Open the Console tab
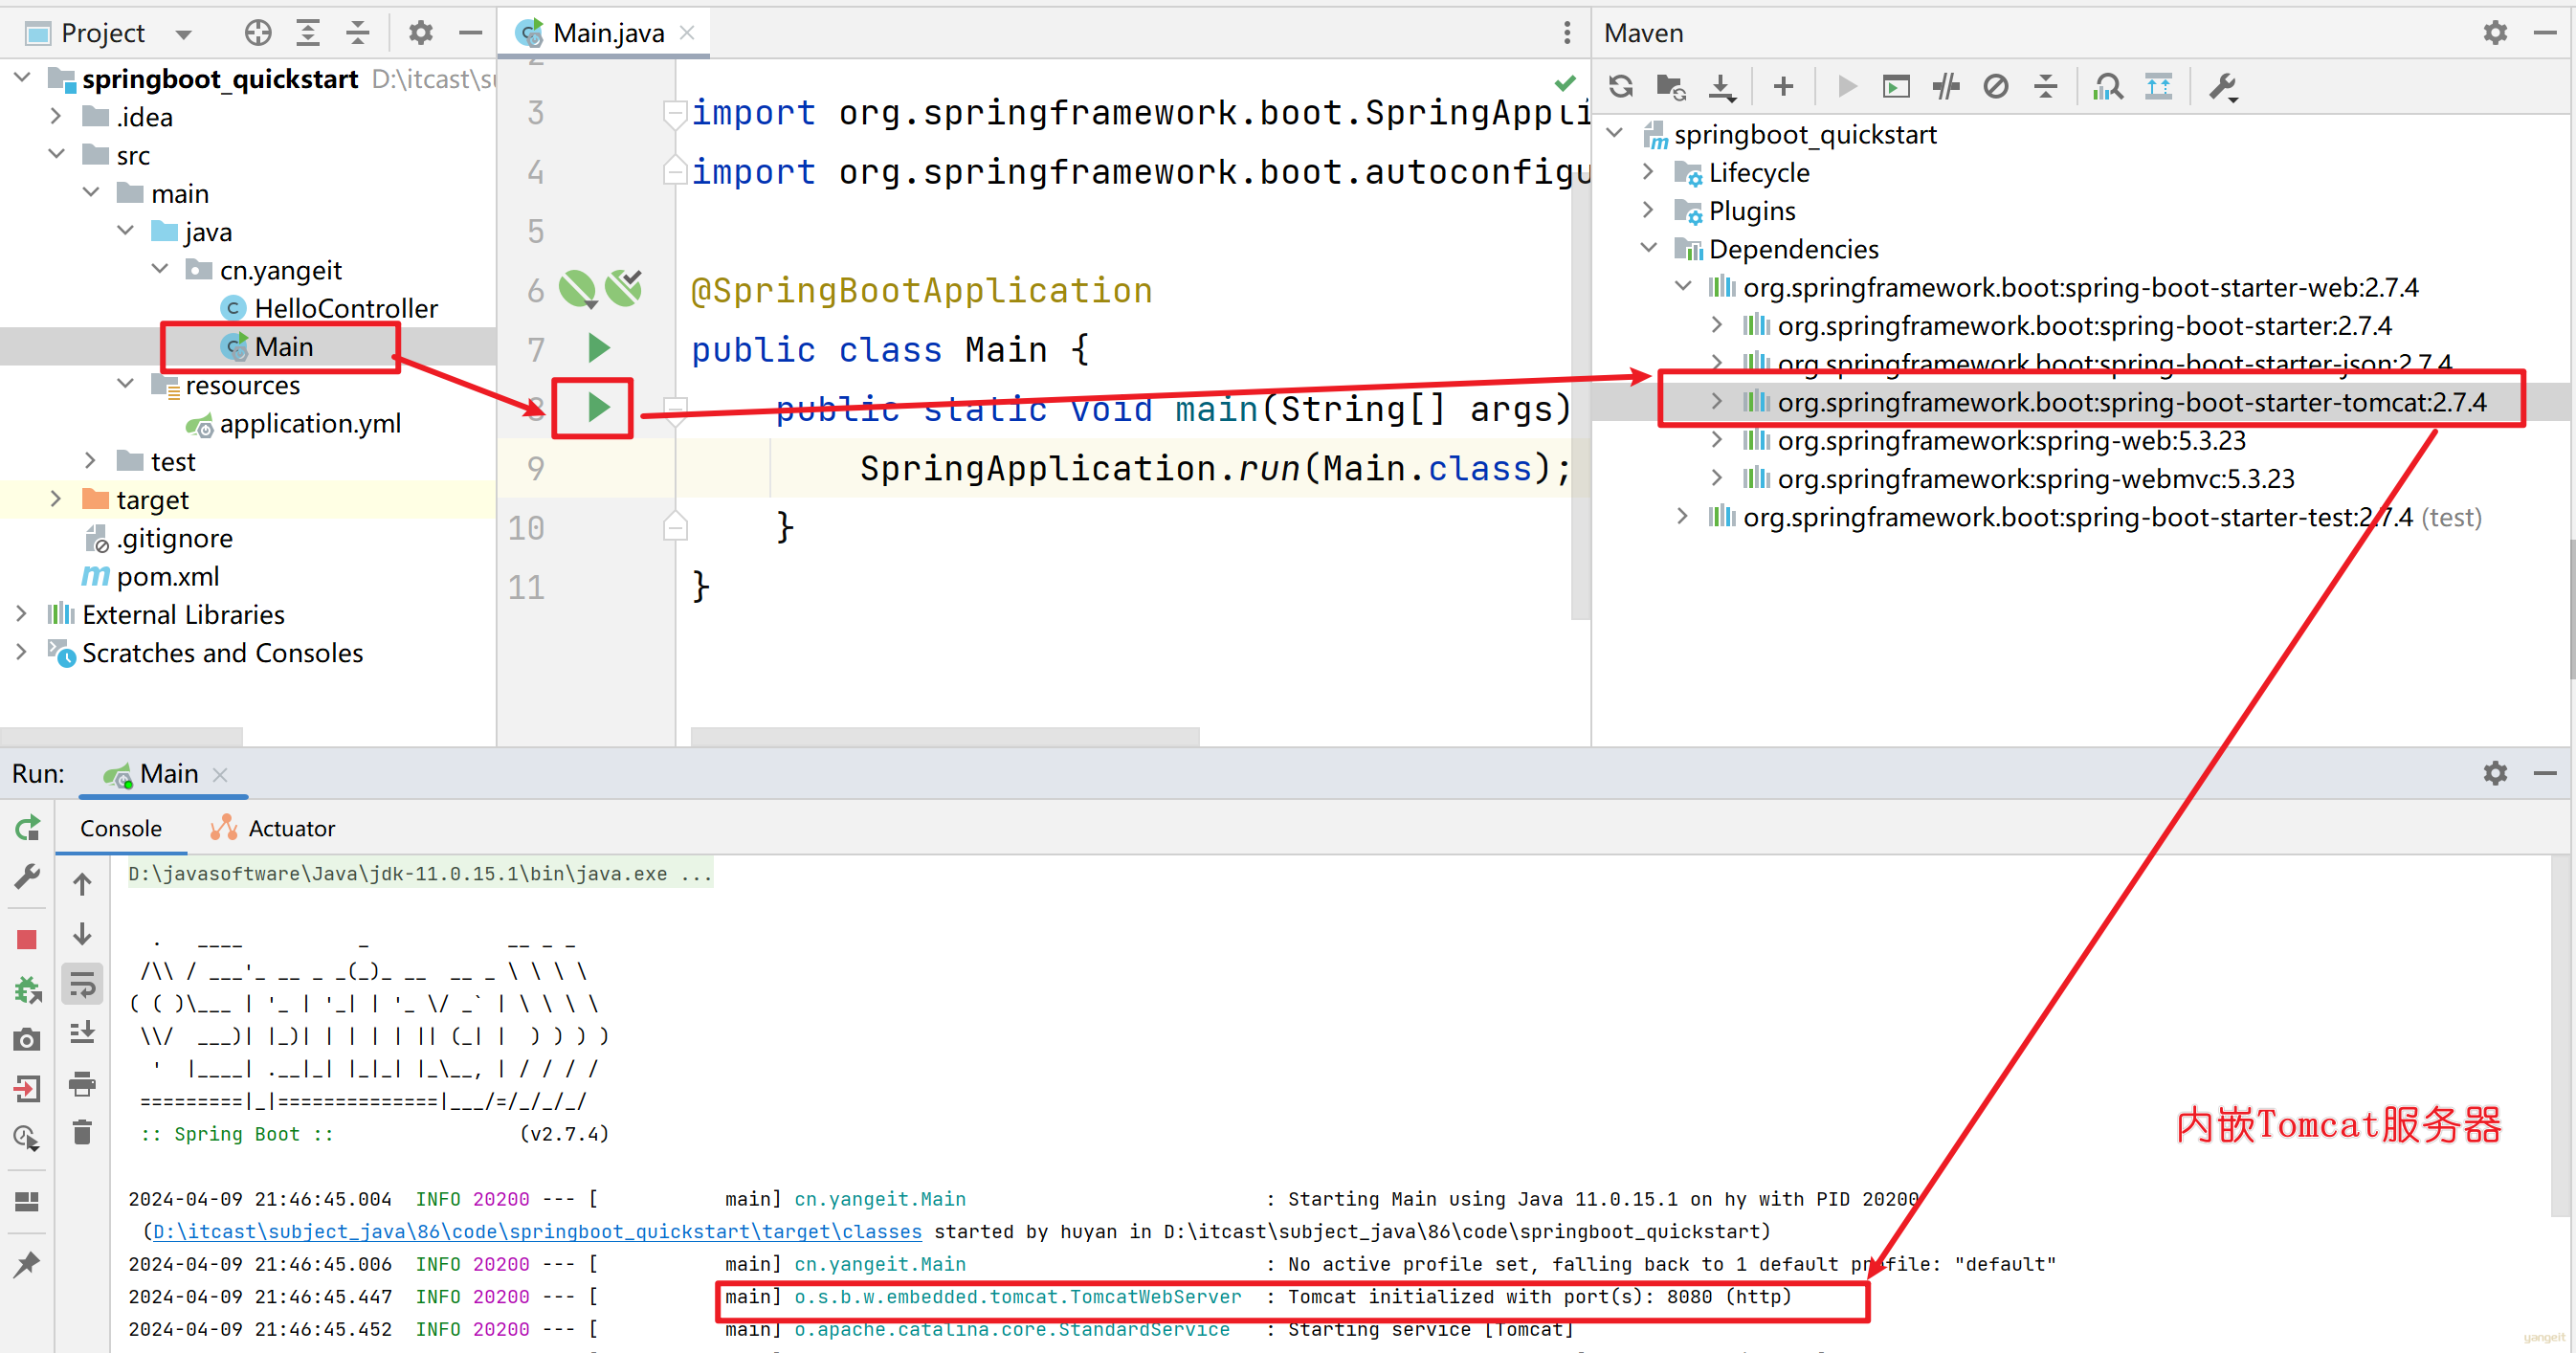Viewport: 2576px width, 1353px height. pyautogui.click(x=121, y=828)
